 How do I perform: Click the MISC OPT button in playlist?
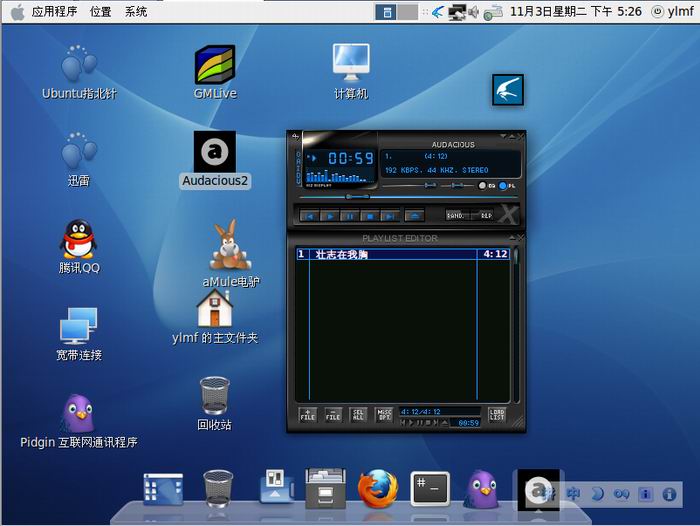(x=384, y=415)
